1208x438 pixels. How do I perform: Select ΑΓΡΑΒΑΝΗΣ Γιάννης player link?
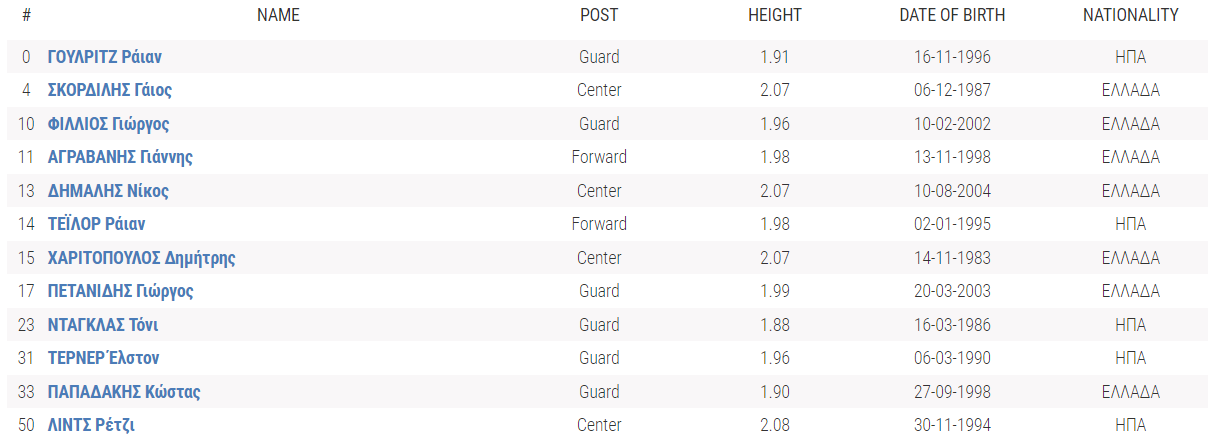coord(120,157)
